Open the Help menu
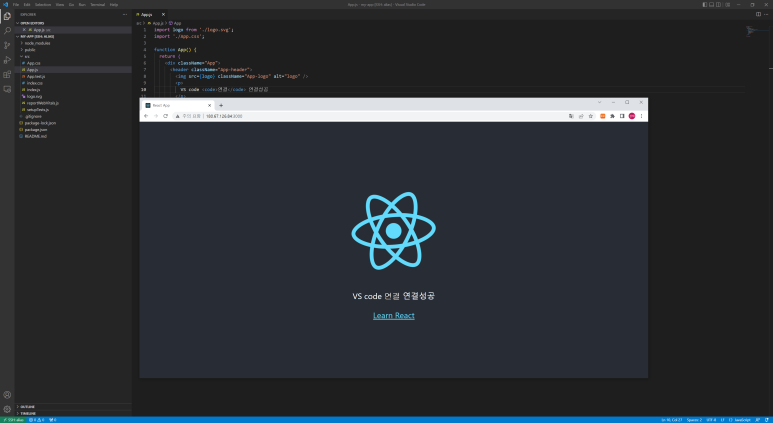This screenshot has width=773, height=423. click(114, 4)
